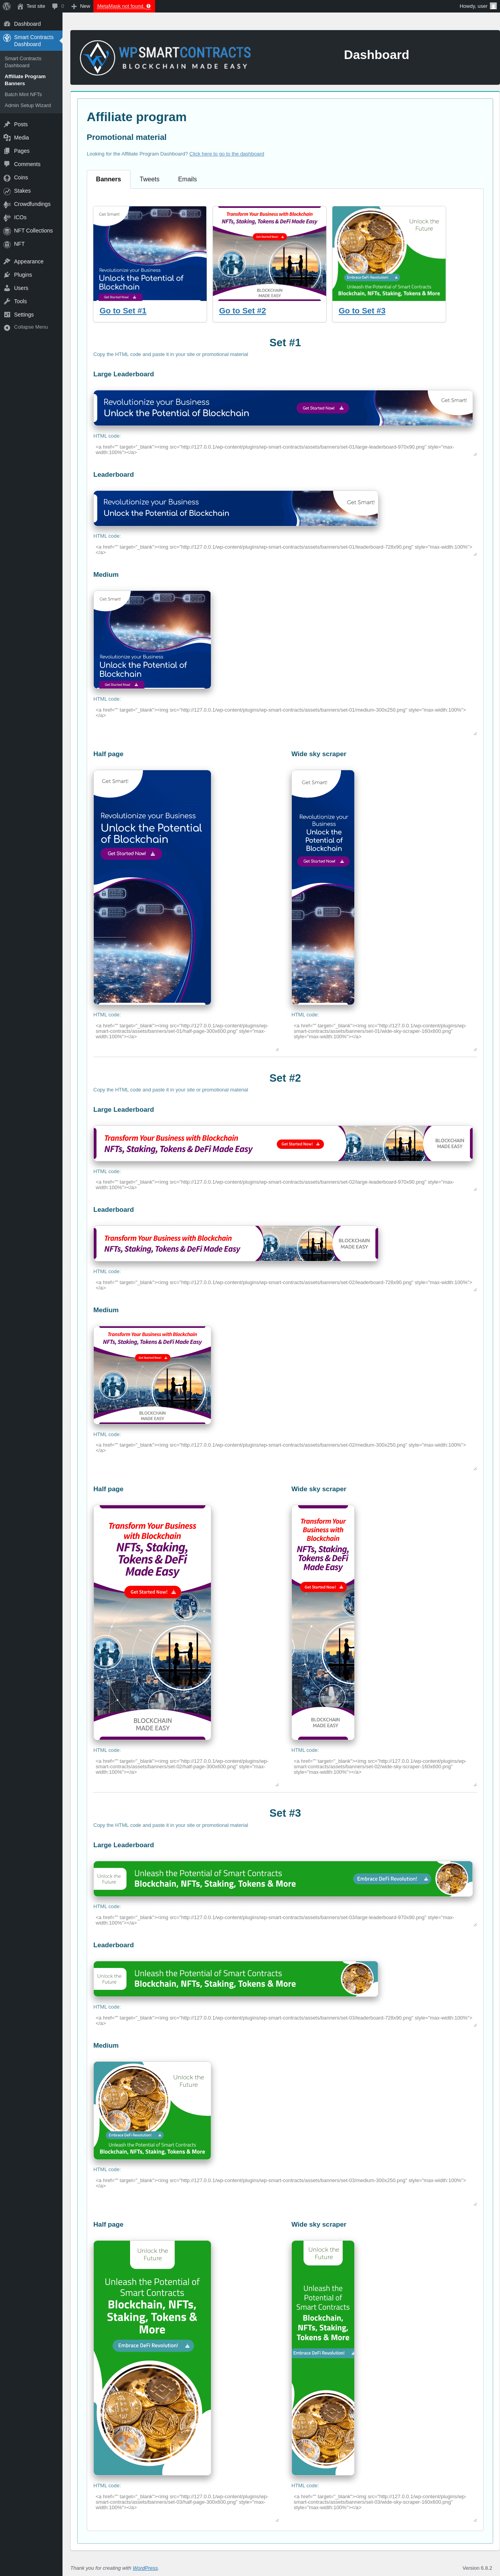The height and width of the screenshot is (2576, 500).
Task: Follow the WordPress link in the footer
Action: click(x=145, y=2568)
